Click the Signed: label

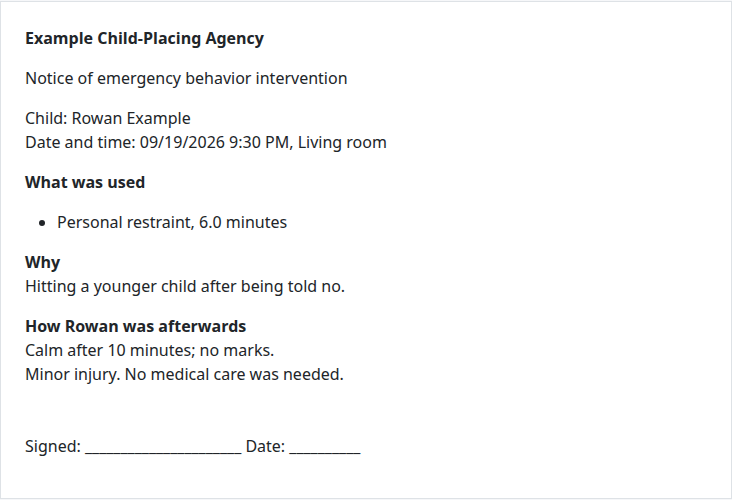pos(53,447)
